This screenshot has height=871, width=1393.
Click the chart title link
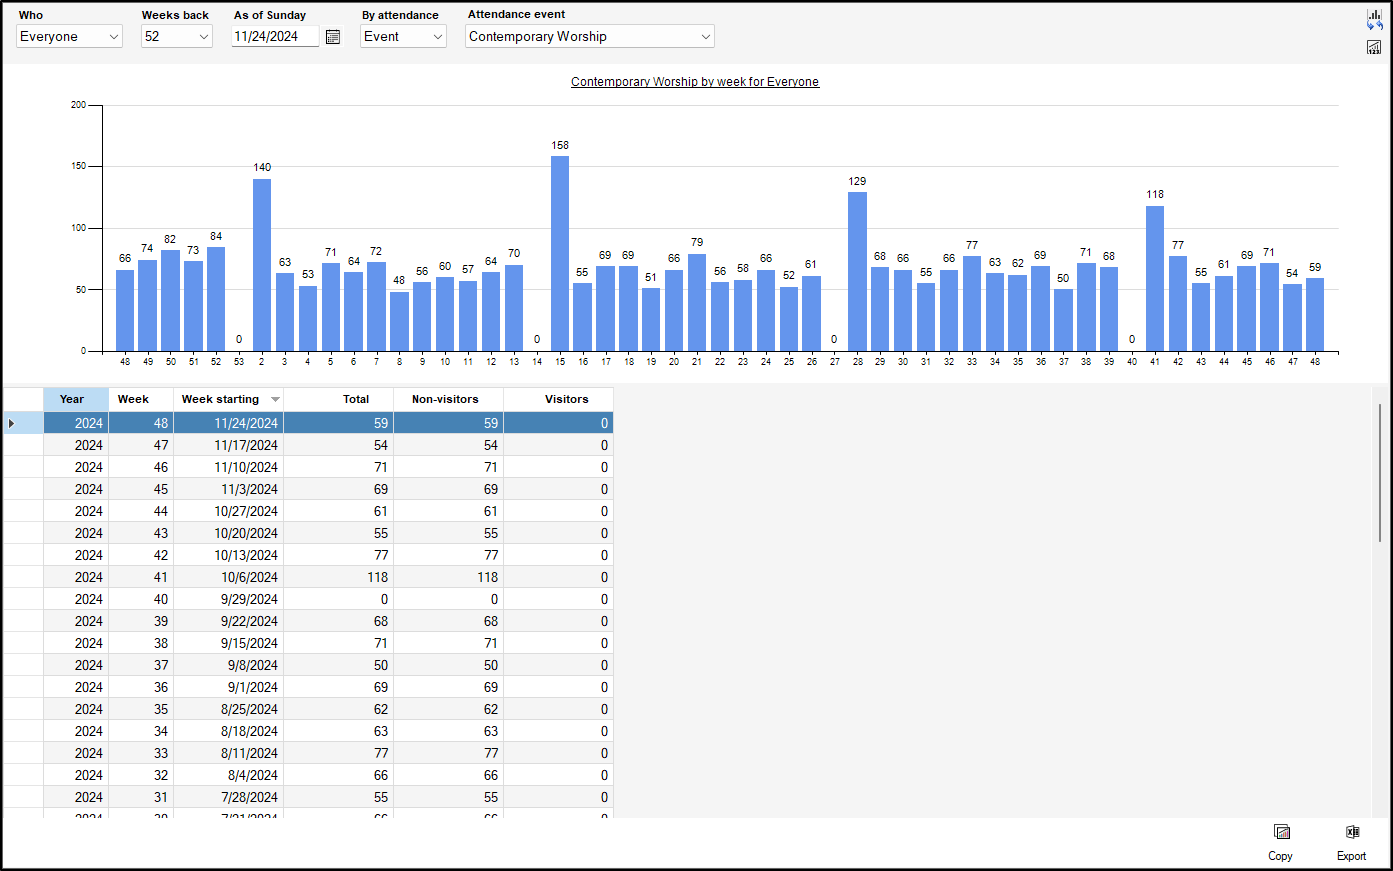(695, 82)
